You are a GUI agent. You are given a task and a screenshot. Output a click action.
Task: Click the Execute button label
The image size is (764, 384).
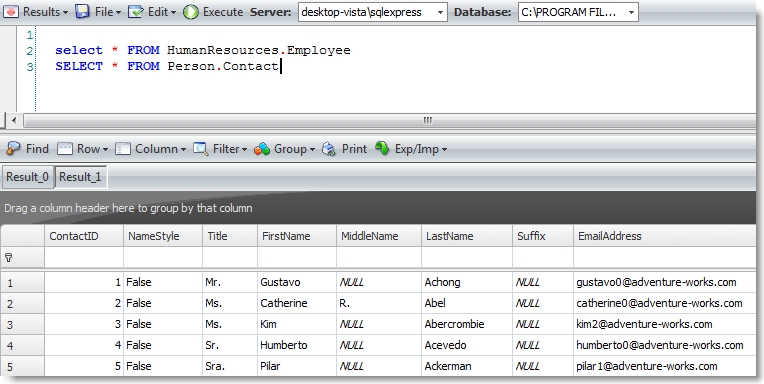223,12
